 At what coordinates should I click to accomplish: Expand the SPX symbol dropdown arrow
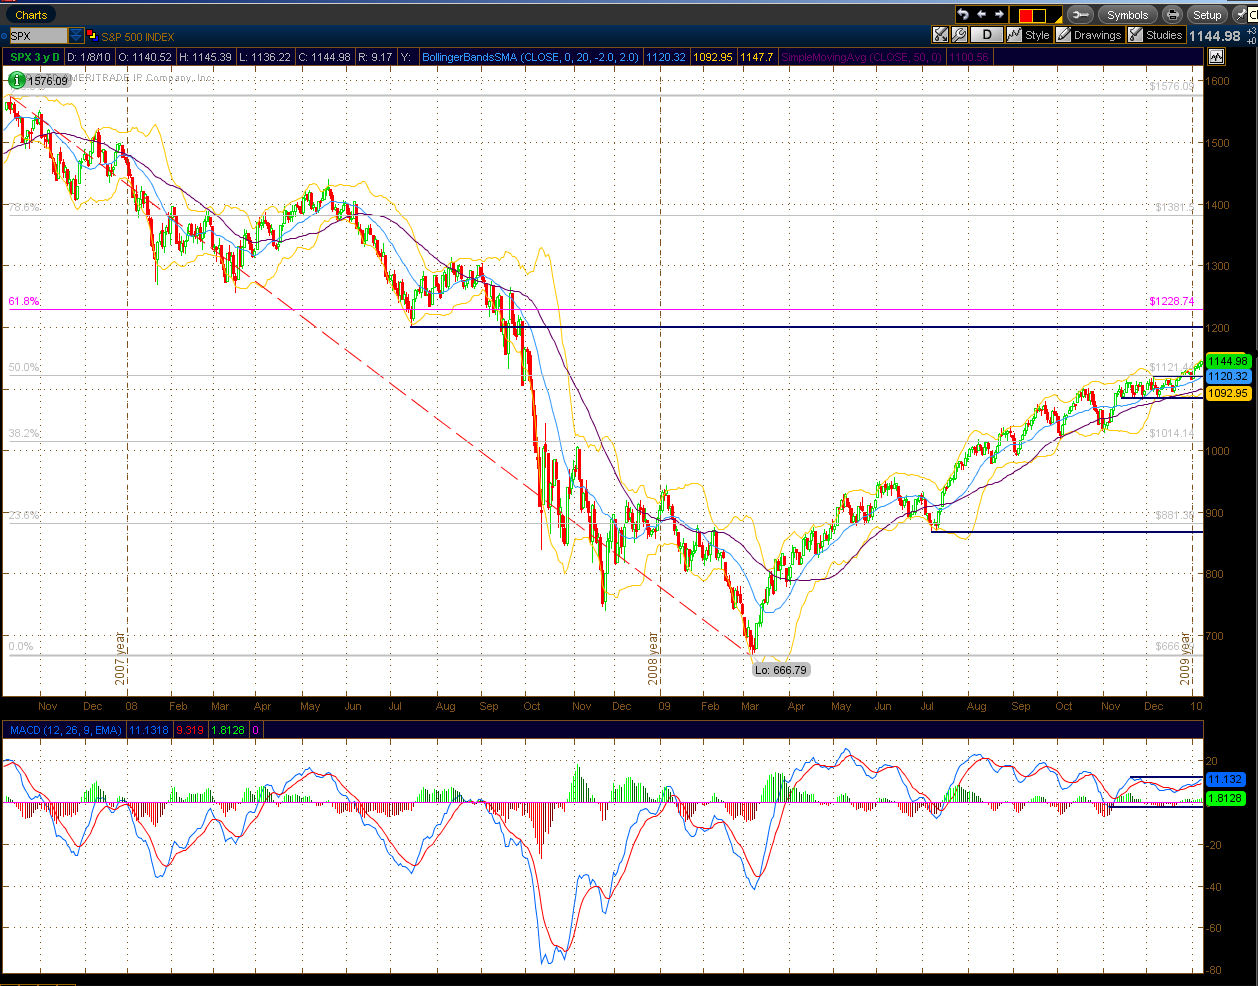pos(76,36)
